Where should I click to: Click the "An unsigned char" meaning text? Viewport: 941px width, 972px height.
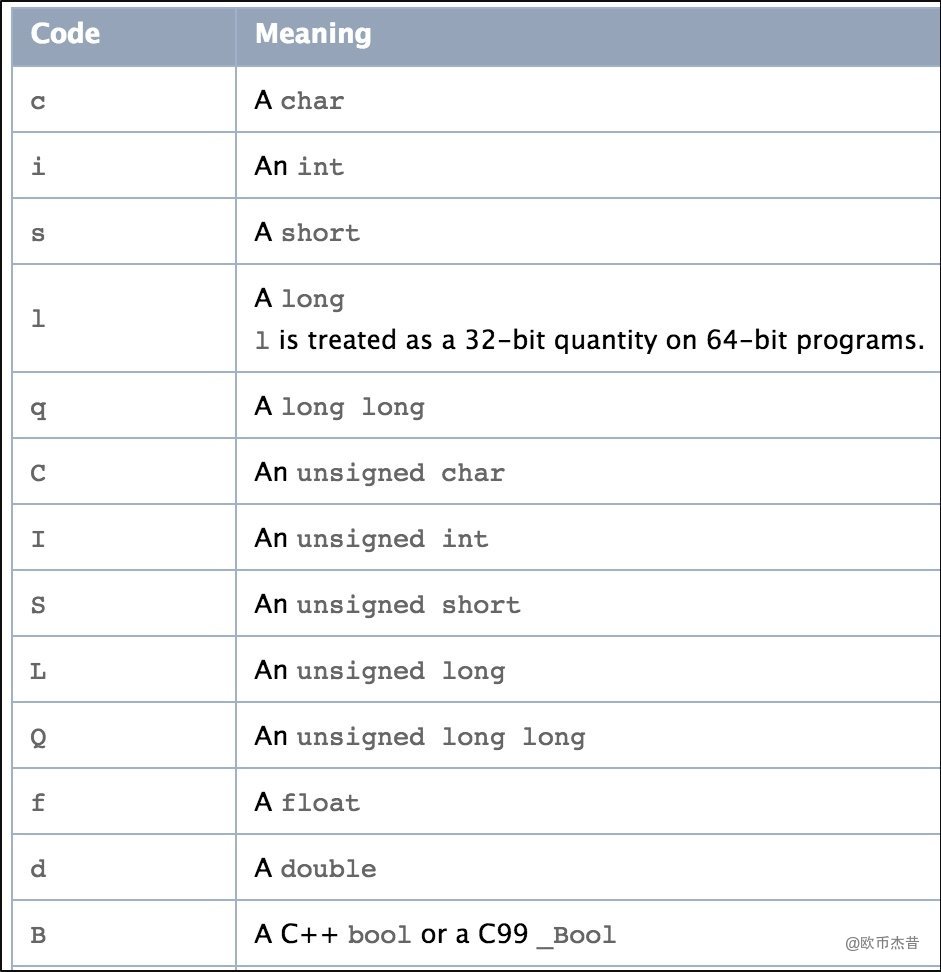click(x=379, y=473)
